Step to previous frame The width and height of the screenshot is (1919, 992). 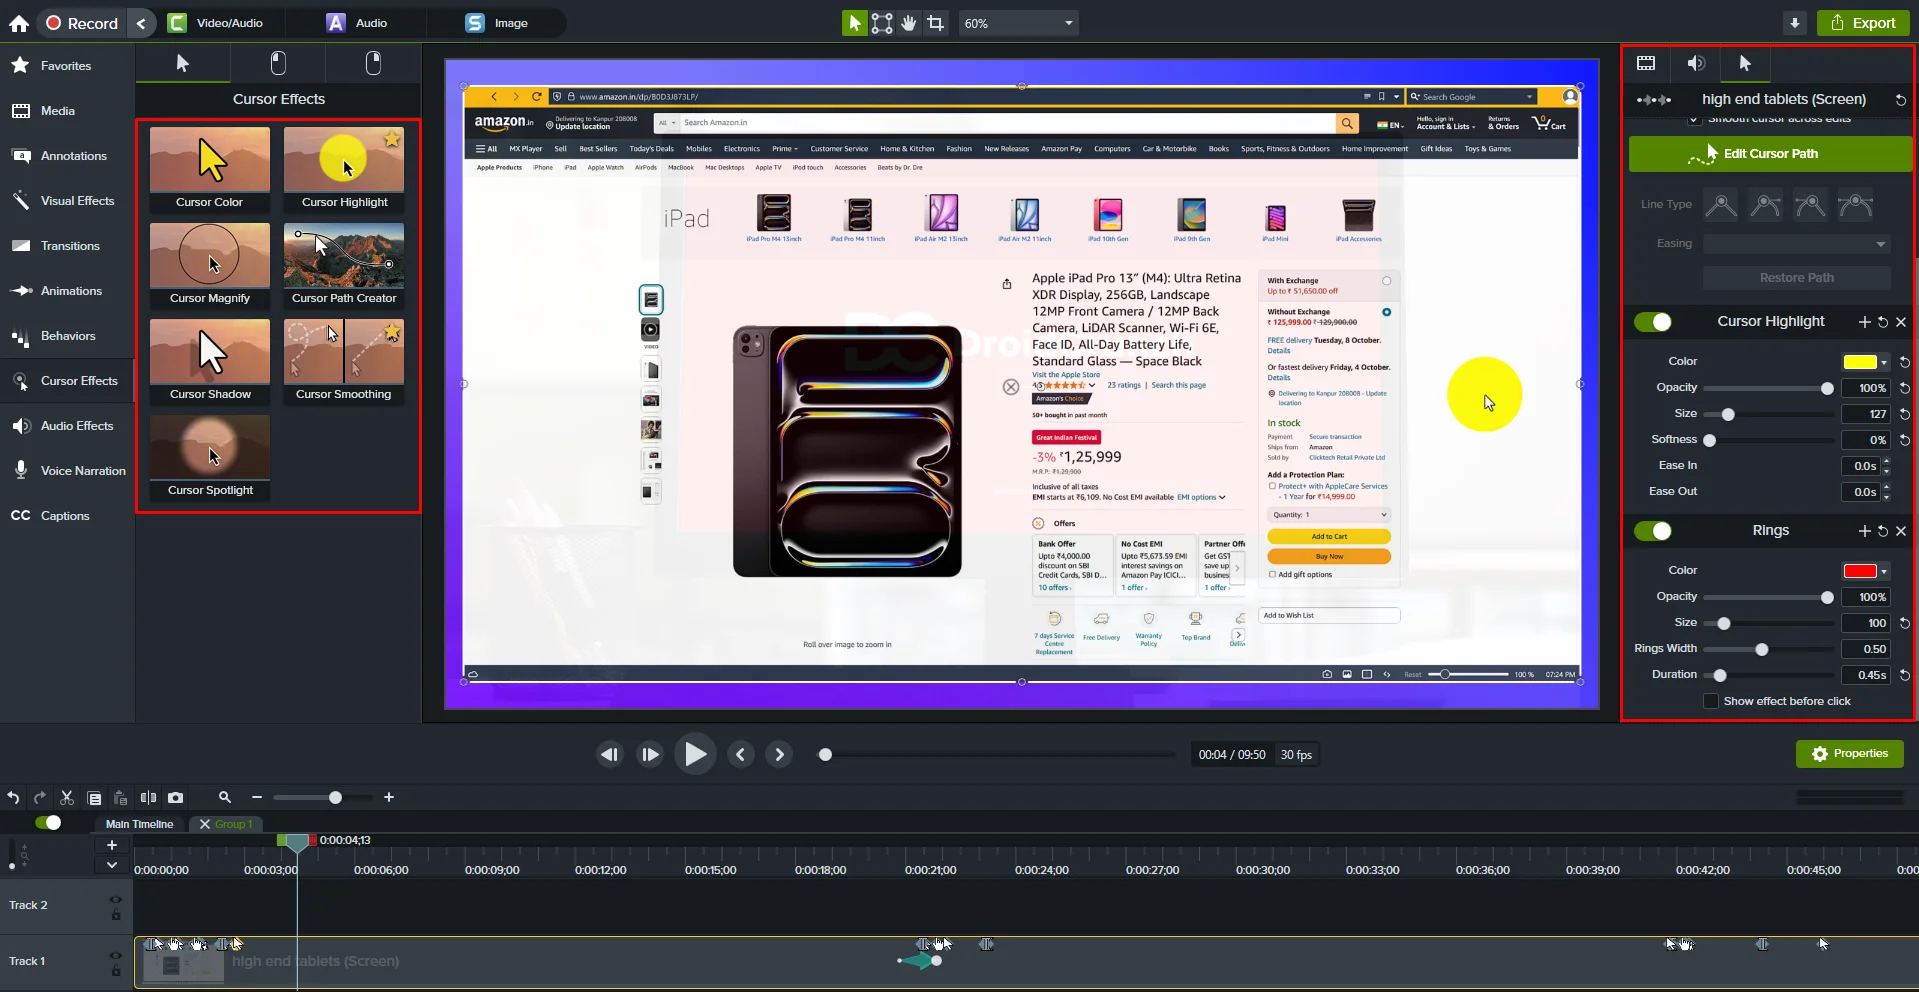click(x=609, y=755)
